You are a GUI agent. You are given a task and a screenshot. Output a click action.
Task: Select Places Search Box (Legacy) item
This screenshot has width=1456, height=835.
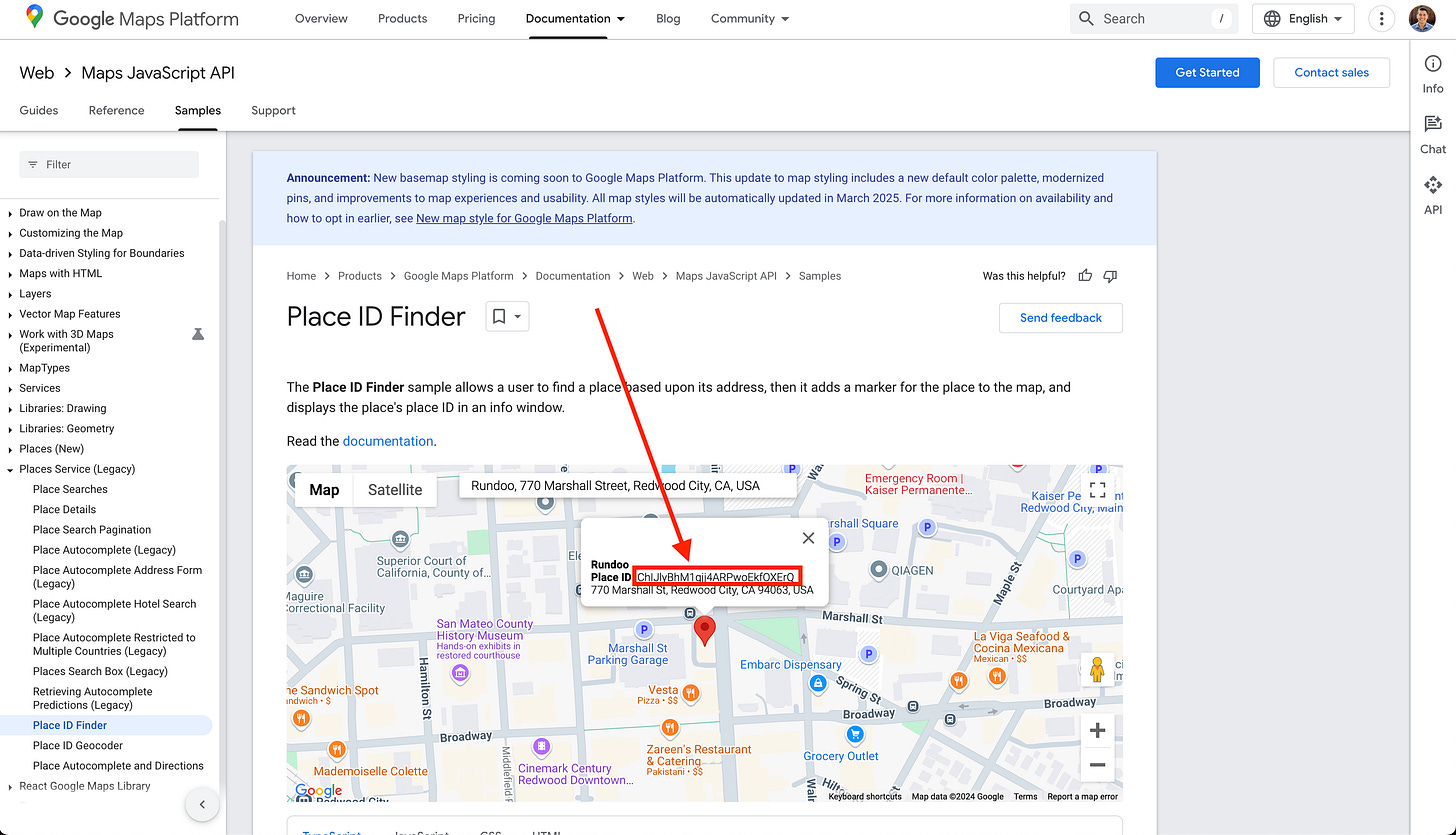click(x=100, y=671)
